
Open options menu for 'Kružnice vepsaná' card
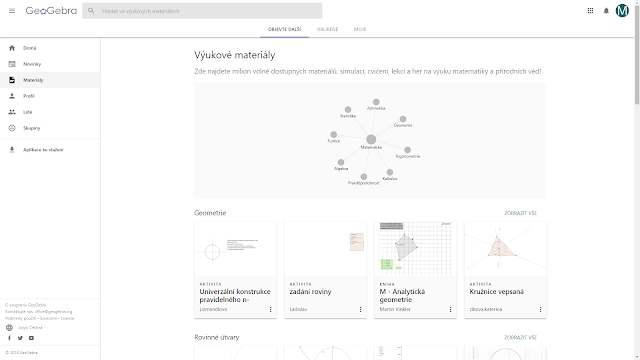(x=540, y=309)
